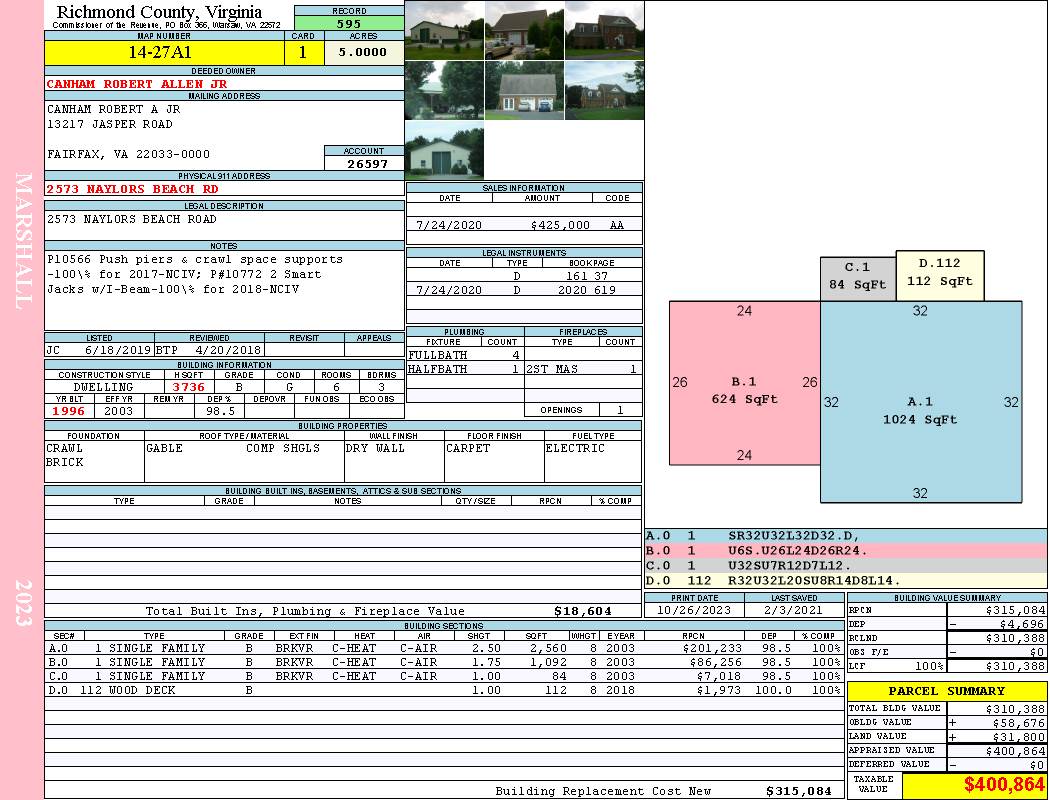Click the physical address 2573 NAYLORS BEACH RD
This screenshot has width=1050, height=800.
tap(132, 189)
